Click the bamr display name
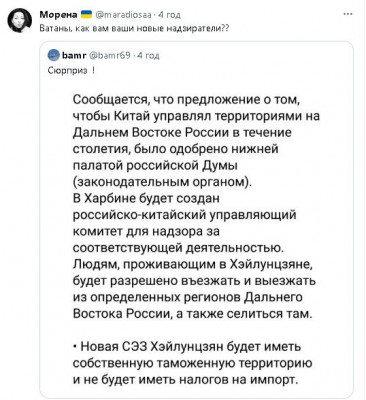 (x=72, y=55)
